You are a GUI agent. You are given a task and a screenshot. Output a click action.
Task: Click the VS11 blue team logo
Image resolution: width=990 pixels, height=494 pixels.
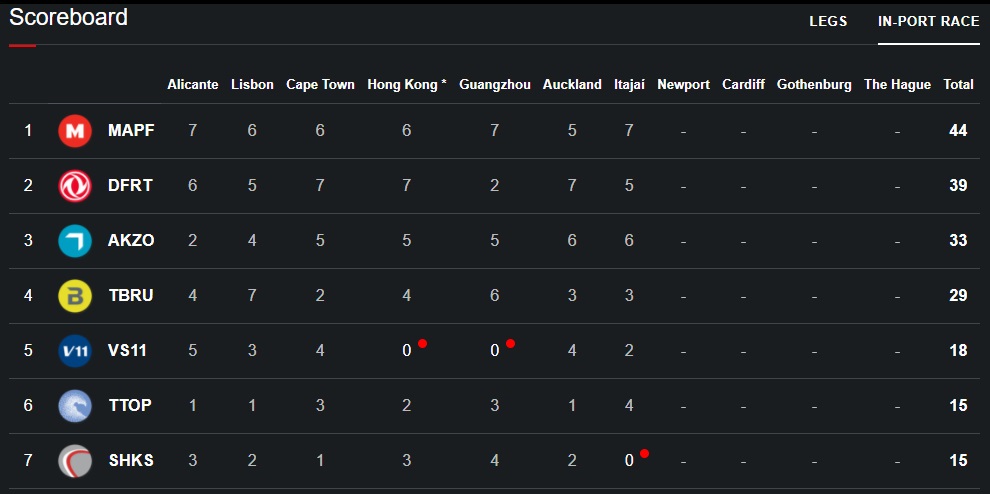click(x=75, y=351)
